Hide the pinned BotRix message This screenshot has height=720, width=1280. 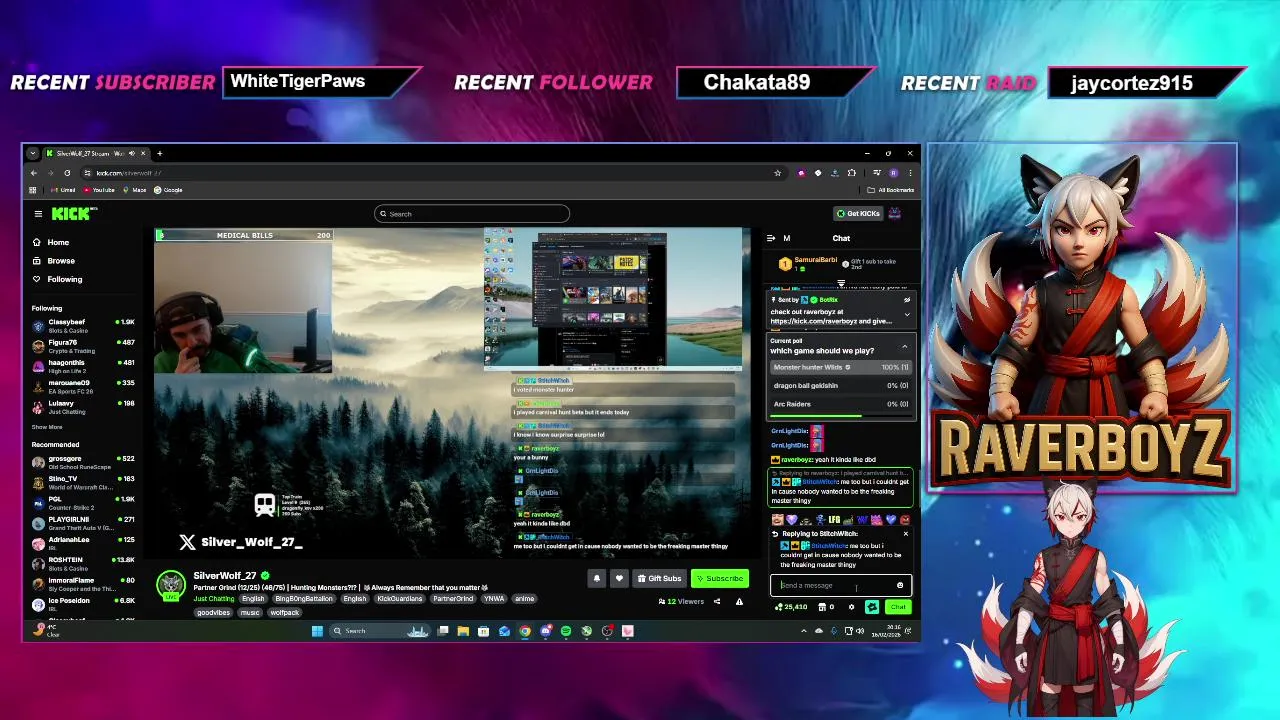[x=907, y=300]
